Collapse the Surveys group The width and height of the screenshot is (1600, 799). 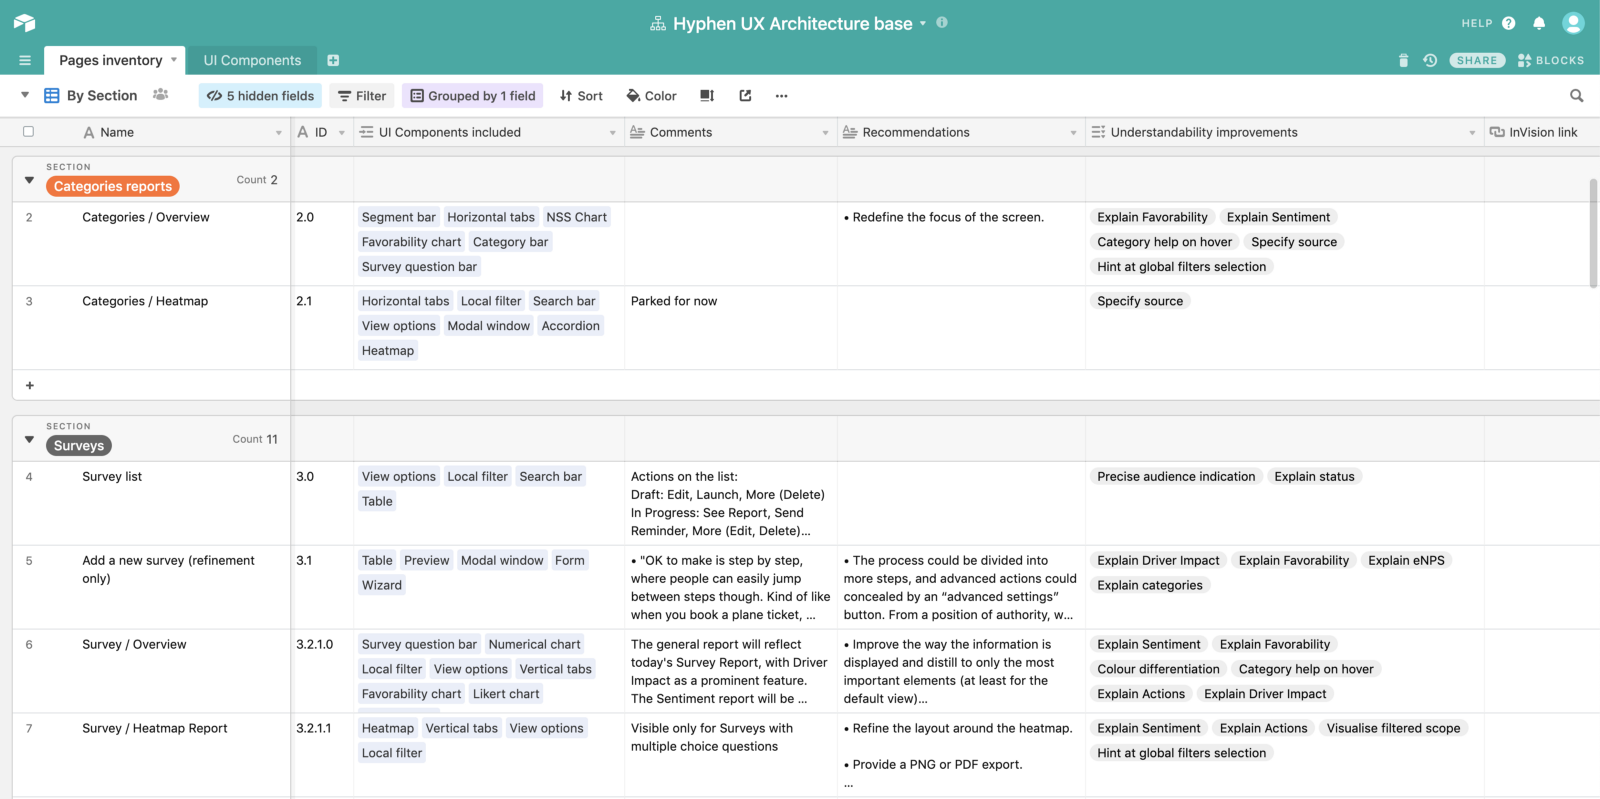(x=29, y=439)
